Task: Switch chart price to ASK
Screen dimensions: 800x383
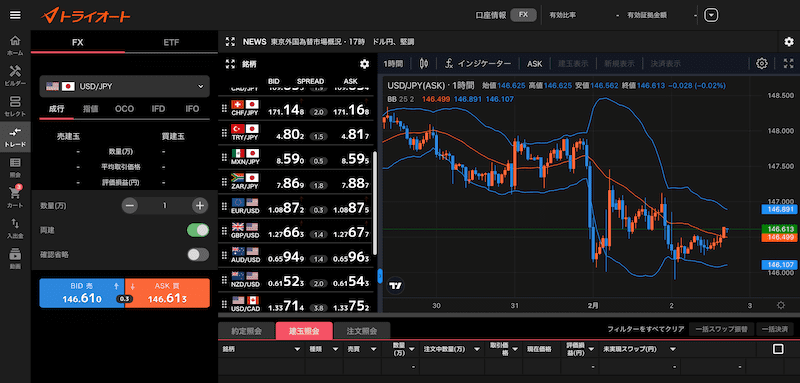Action: tap(535, 64)
